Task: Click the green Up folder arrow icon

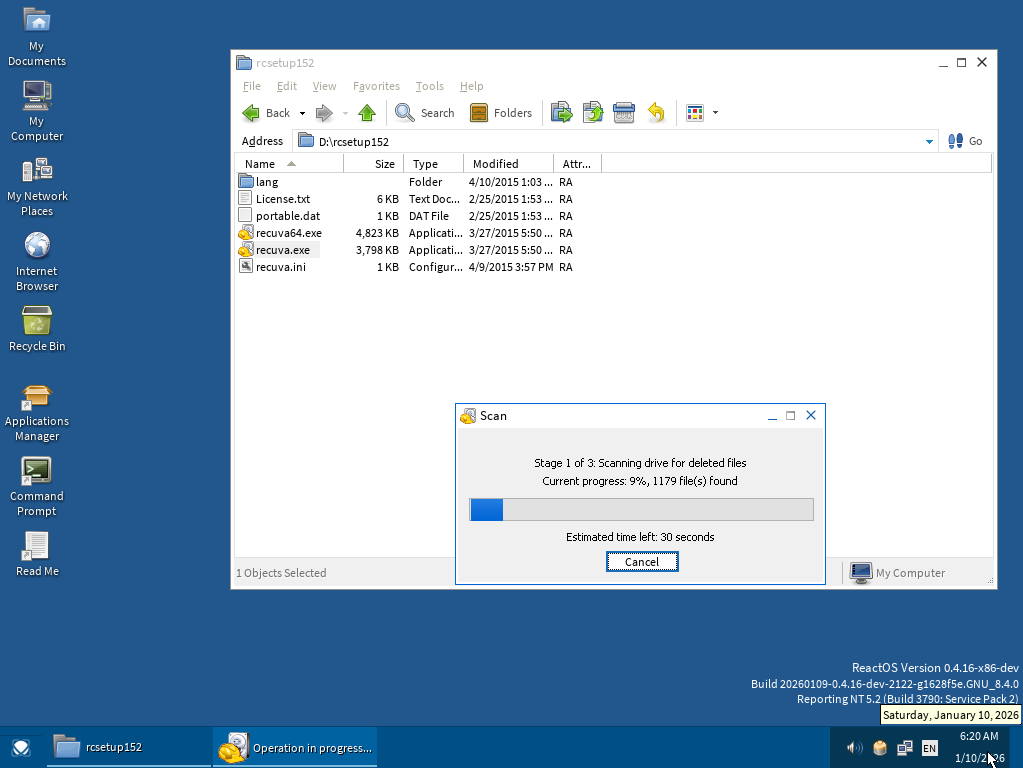Action: pyautogui.click(x=367, y=113)
